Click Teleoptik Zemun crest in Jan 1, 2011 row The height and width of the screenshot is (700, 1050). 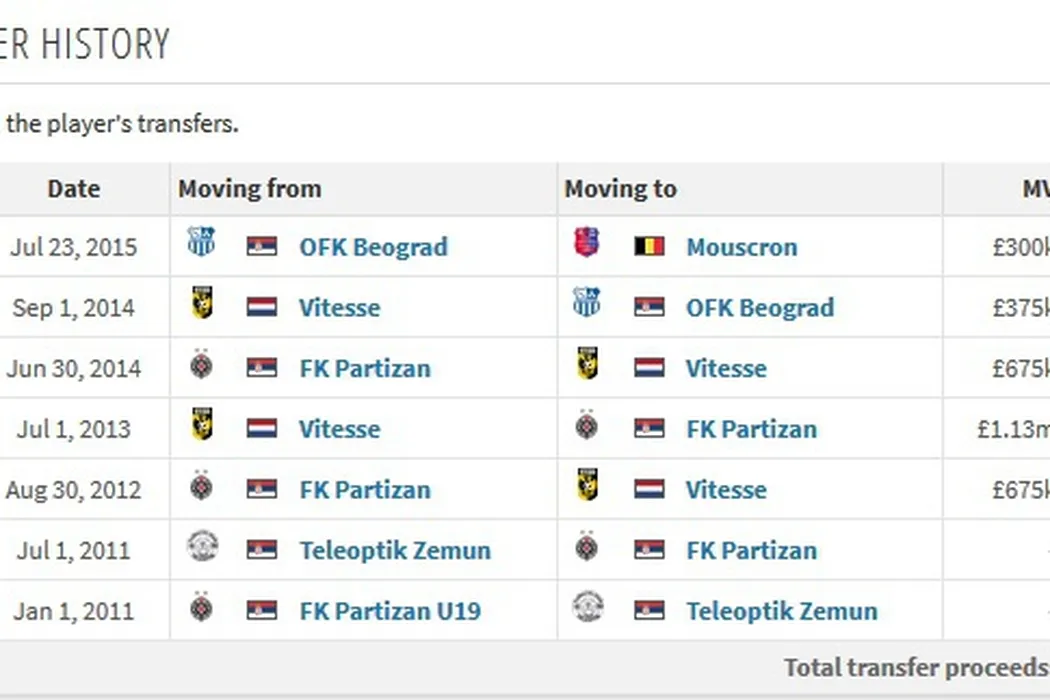587,607
